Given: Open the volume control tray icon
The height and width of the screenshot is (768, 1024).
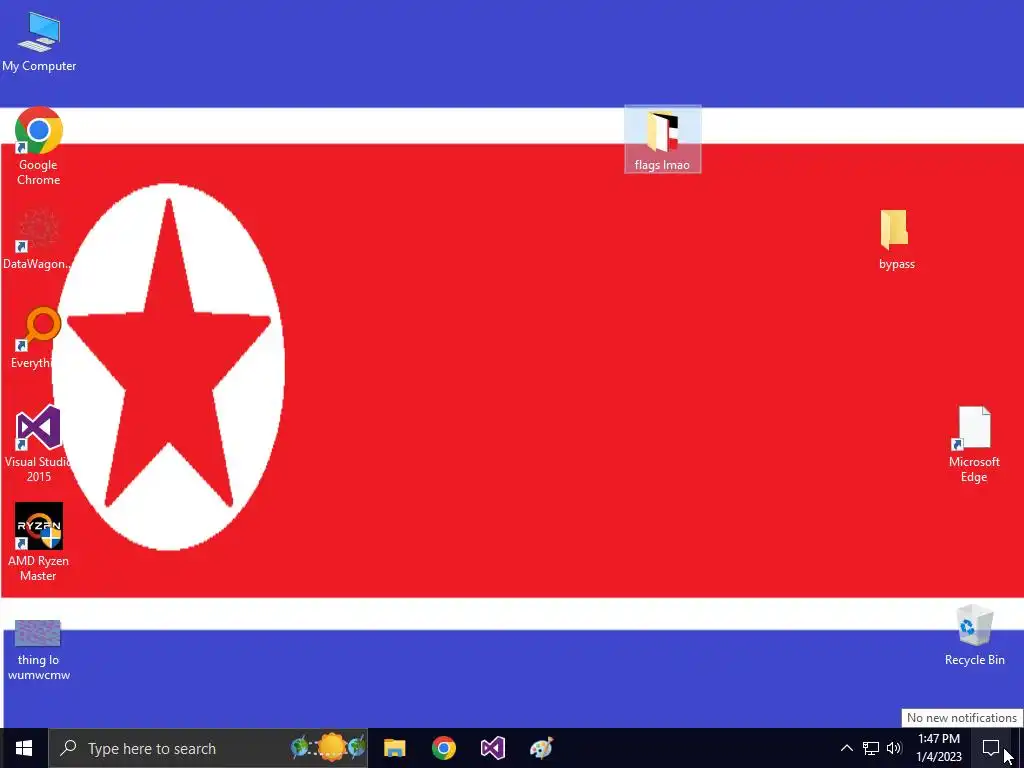Looking at the screenshot, I should [894, 748].
